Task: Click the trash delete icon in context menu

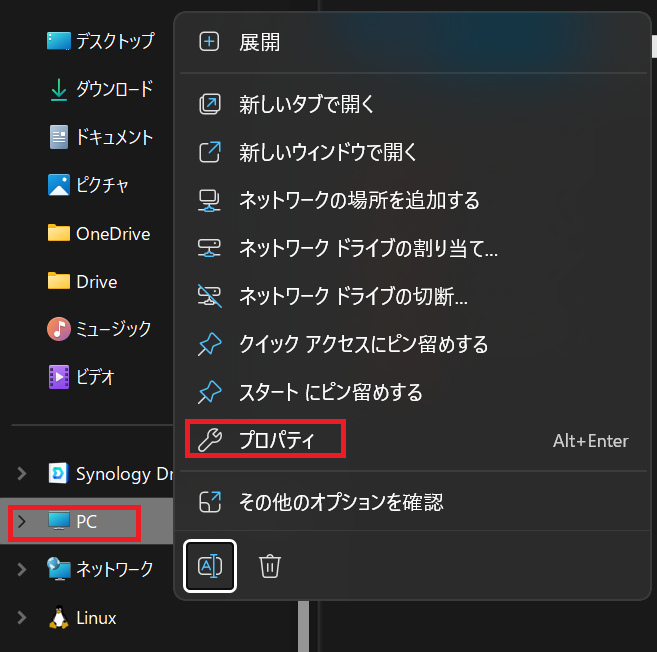Action: click(270, 566)
